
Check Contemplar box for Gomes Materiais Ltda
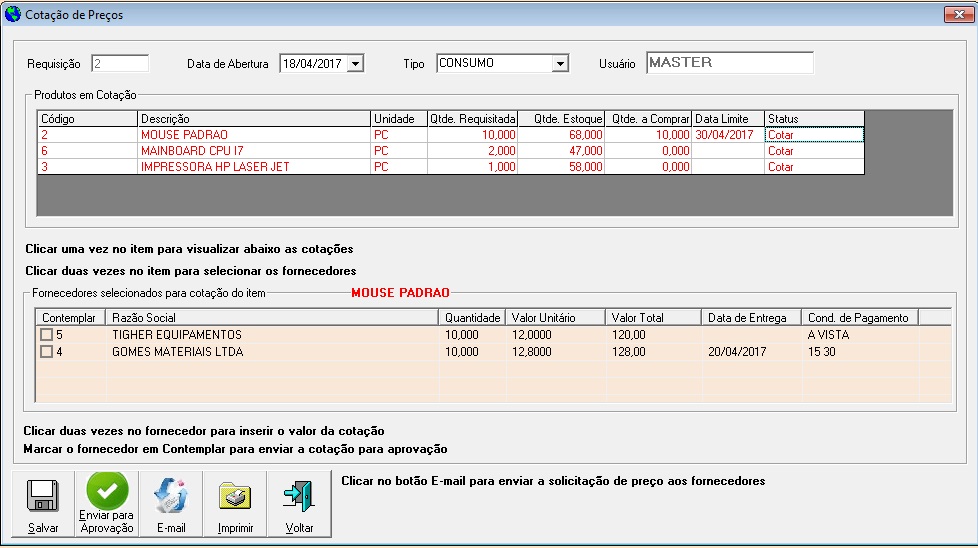click(x=46, y=352)
